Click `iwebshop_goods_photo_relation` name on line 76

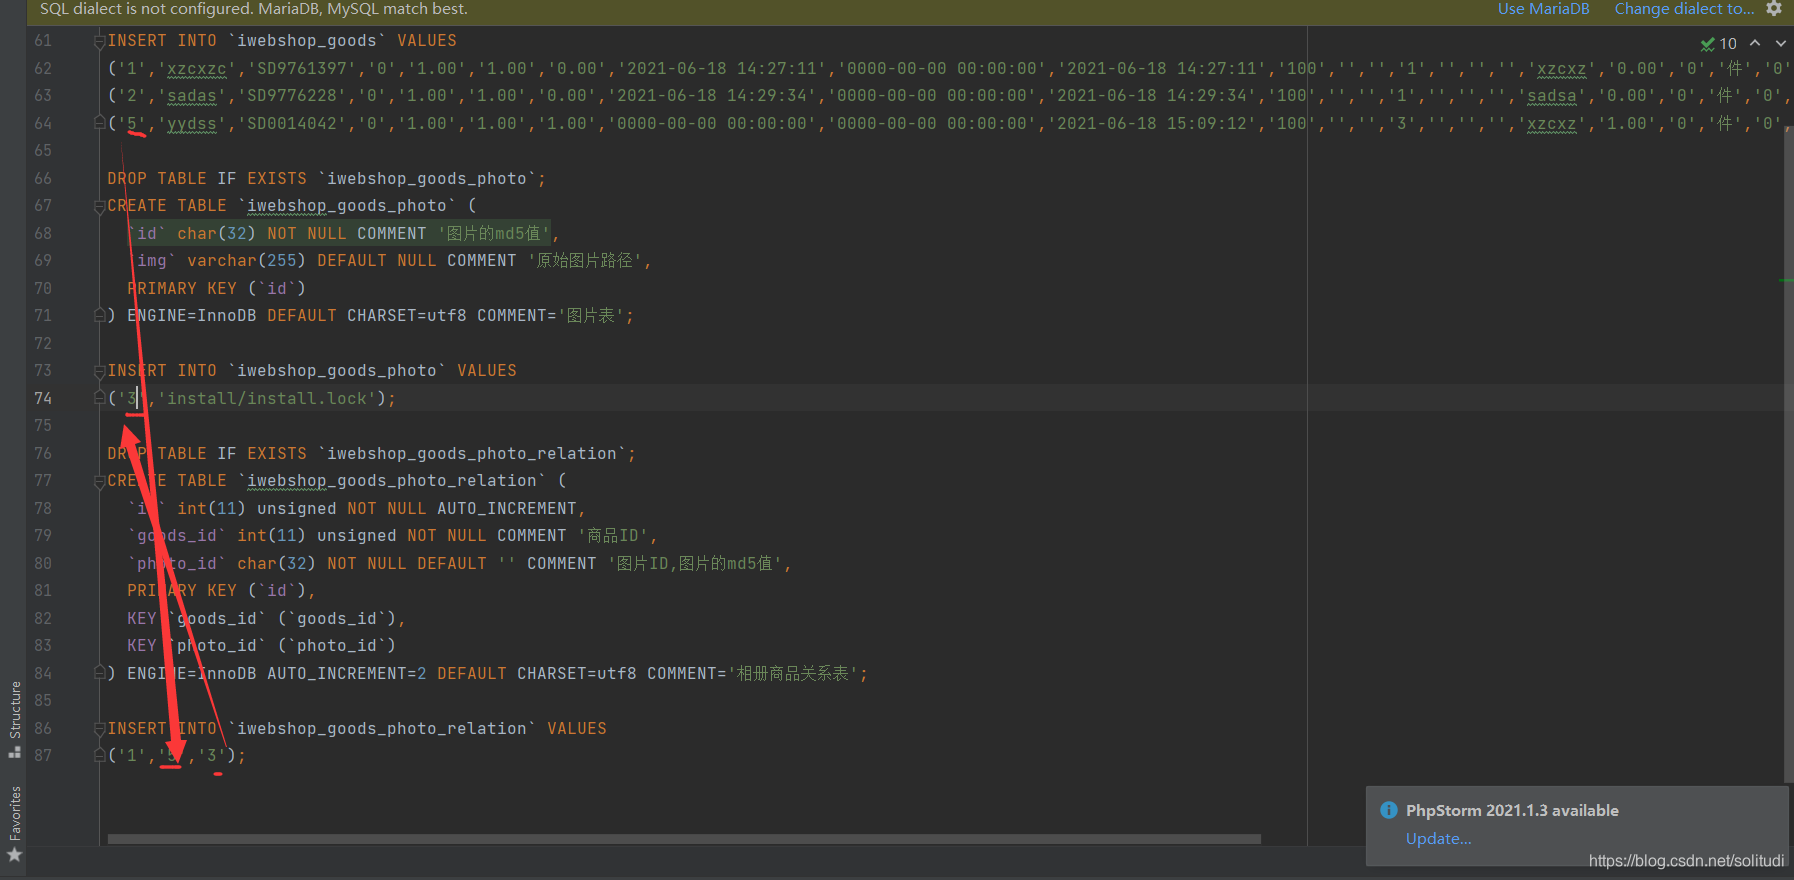coord(472,453)
